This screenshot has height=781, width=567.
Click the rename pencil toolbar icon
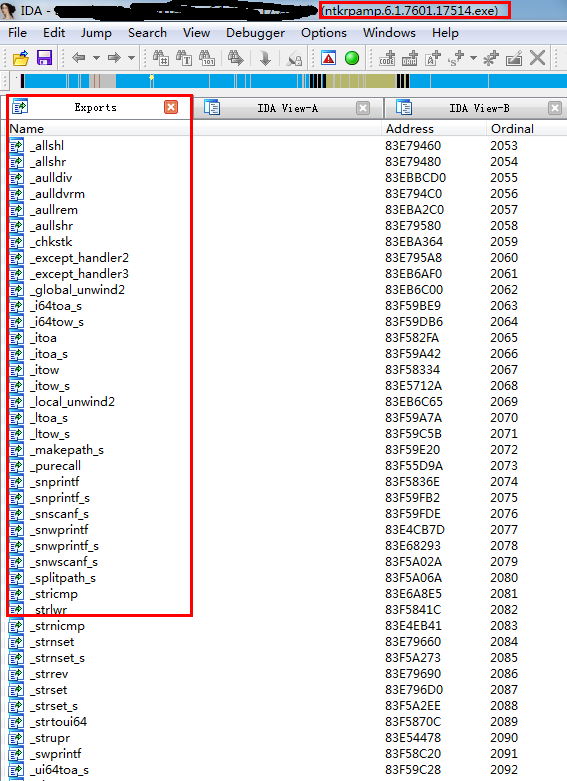pyautogui.click(x=514, y=58)
